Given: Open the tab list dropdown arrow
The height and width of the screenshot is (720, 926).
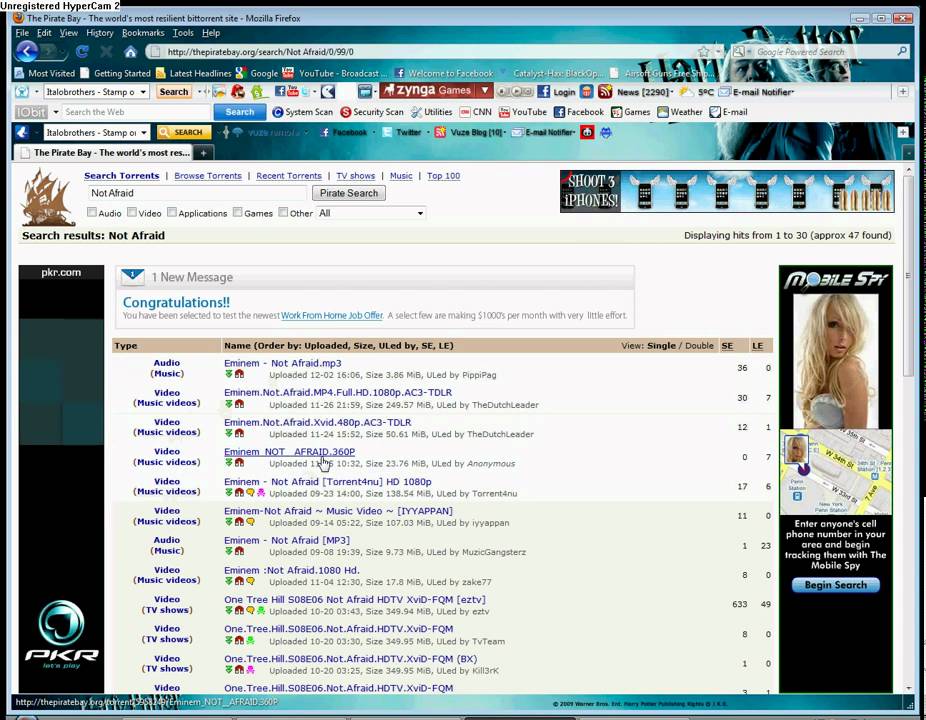Looking at the screenshot, I should coord(908,153).
